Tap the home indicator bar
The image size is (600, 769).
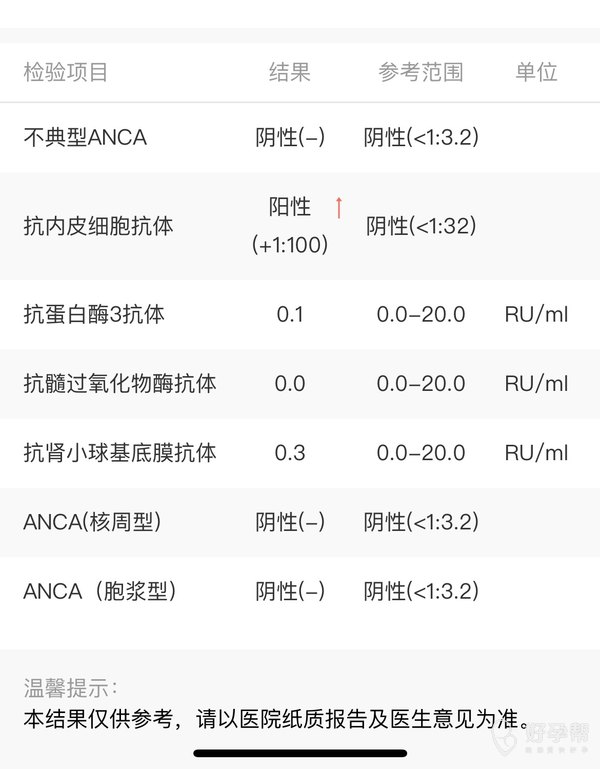(x=300, y=753)
